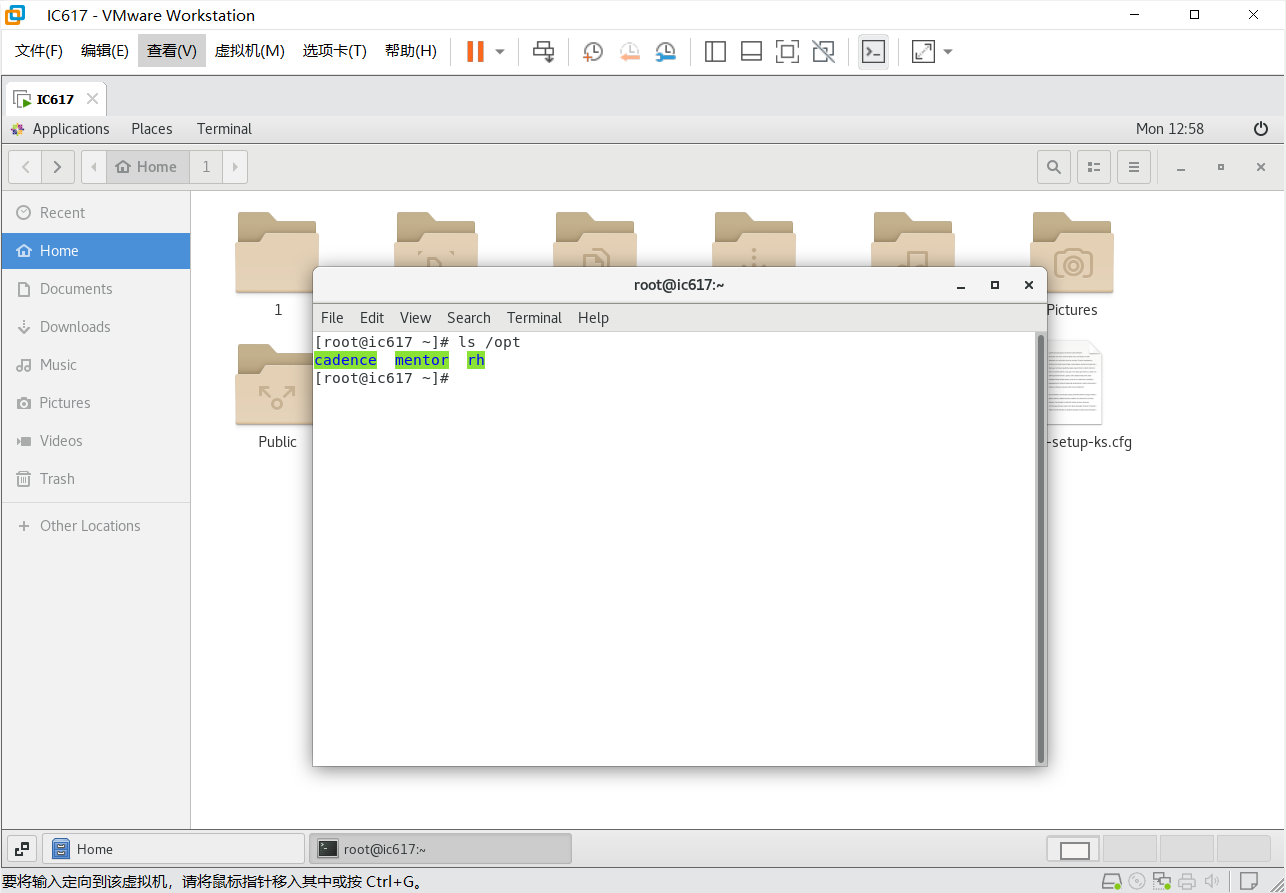The image size is (1286, 893).
Task: Open the terminal Edit menu
Action: click(x=372, y=318)
